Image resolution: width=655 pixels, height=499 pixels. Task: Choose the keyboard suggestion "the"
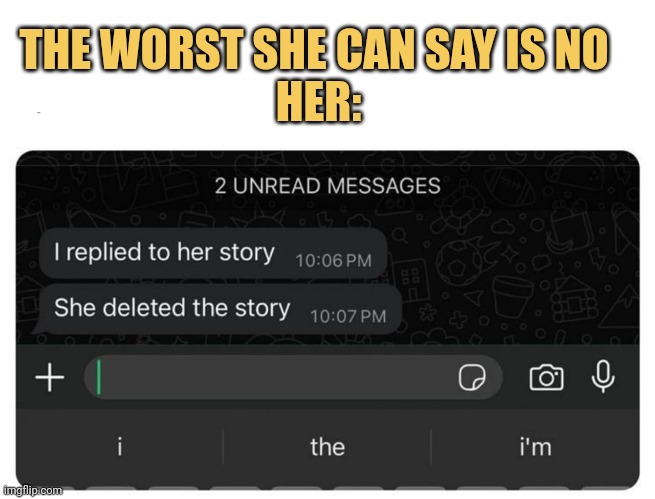click(328, 447)
